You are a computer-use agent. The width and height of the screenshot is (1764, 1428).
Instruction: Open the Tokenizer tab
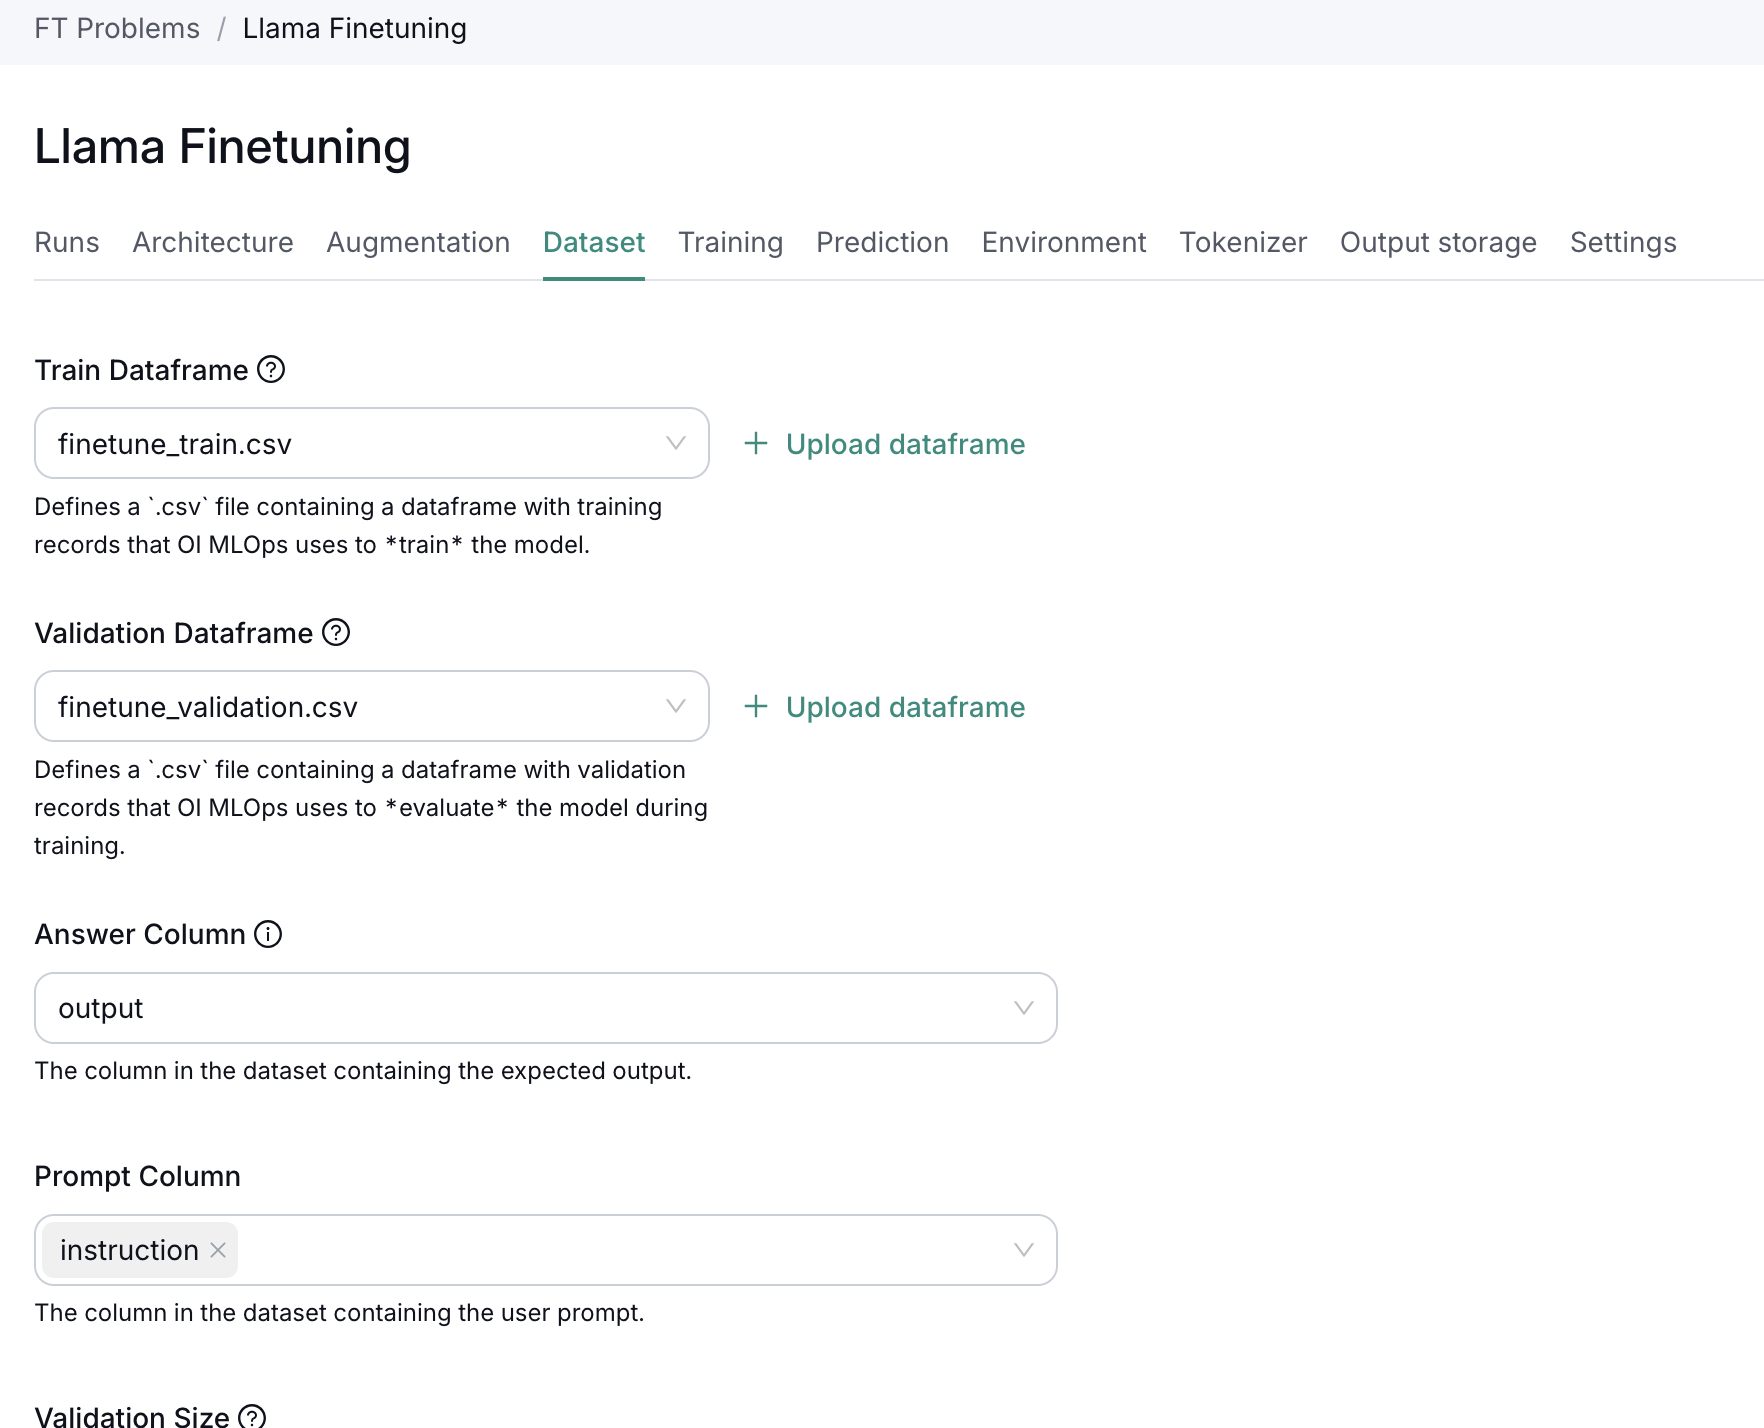[x=1243, y=242]
